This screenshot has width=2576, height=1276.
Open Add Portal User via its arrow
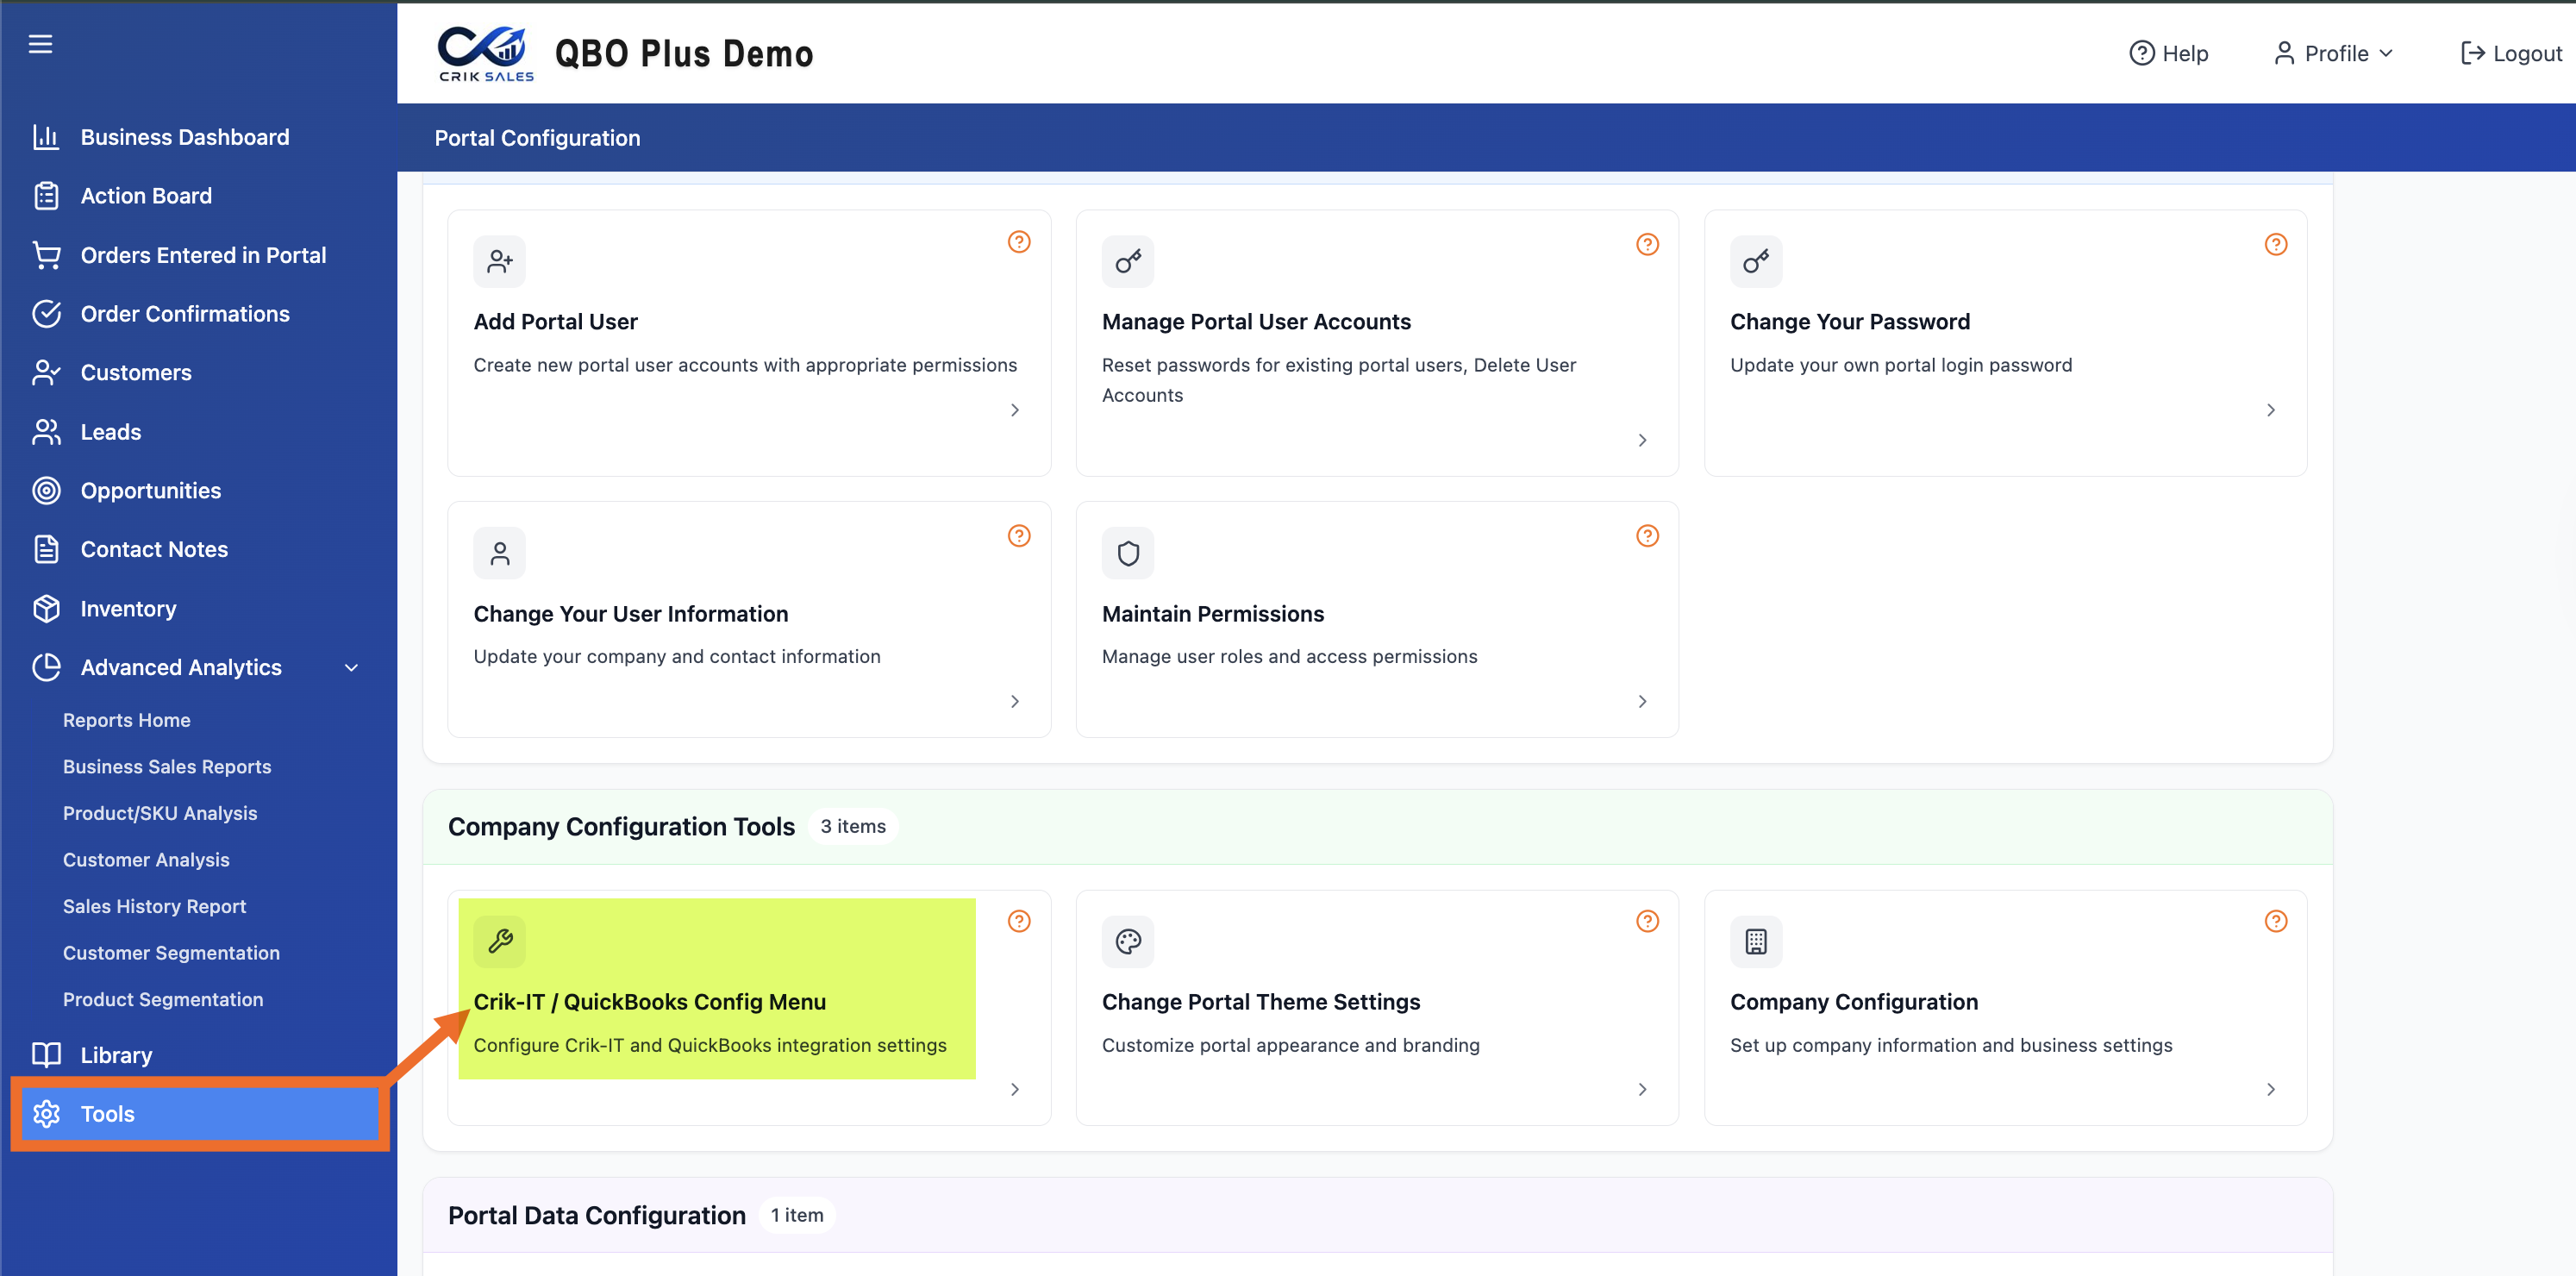[1015, 410]
